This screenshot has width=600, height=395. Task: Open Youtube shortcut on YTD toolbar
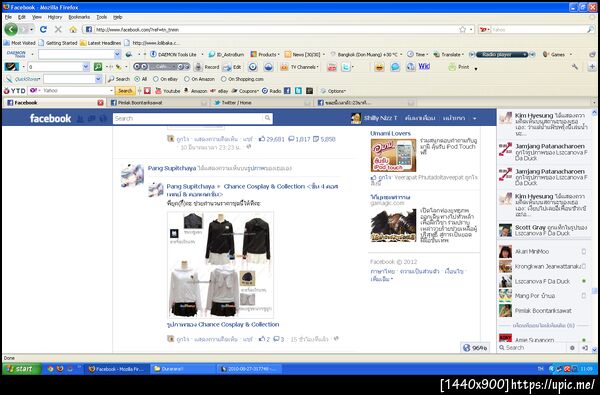pyautogui.click(x=168, y=91)
